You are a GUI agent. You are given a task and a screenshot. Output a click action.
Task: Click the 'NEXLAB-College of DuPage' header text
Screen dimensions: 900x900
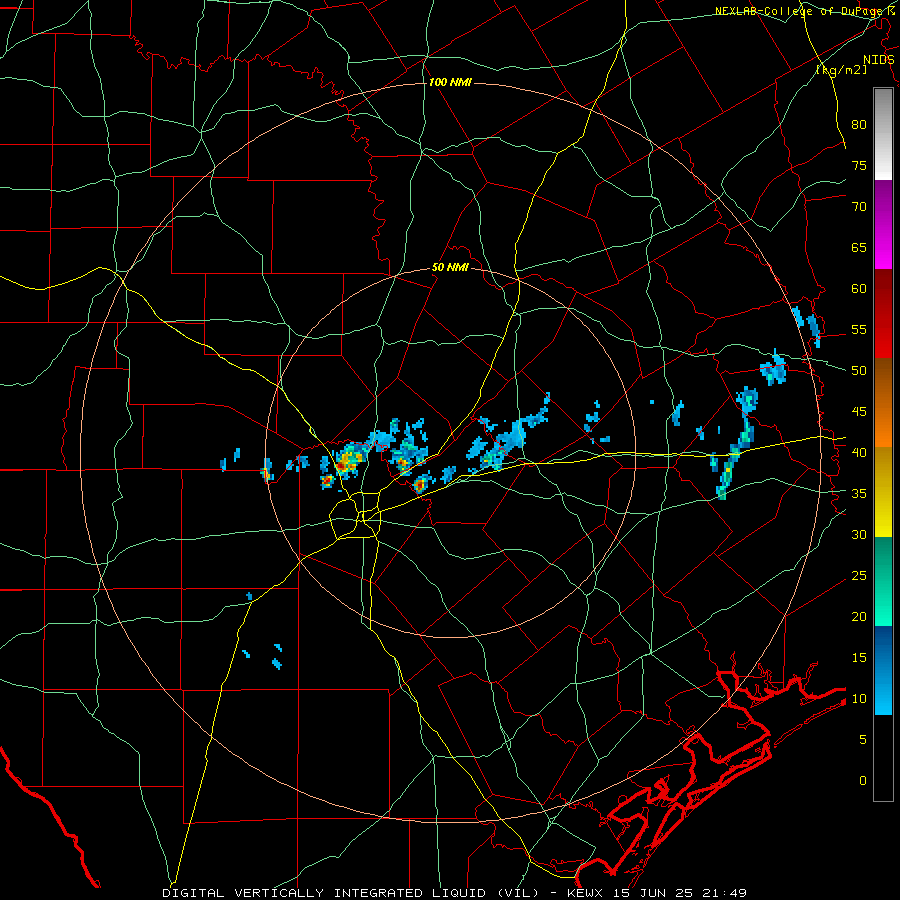coord(801,11)
